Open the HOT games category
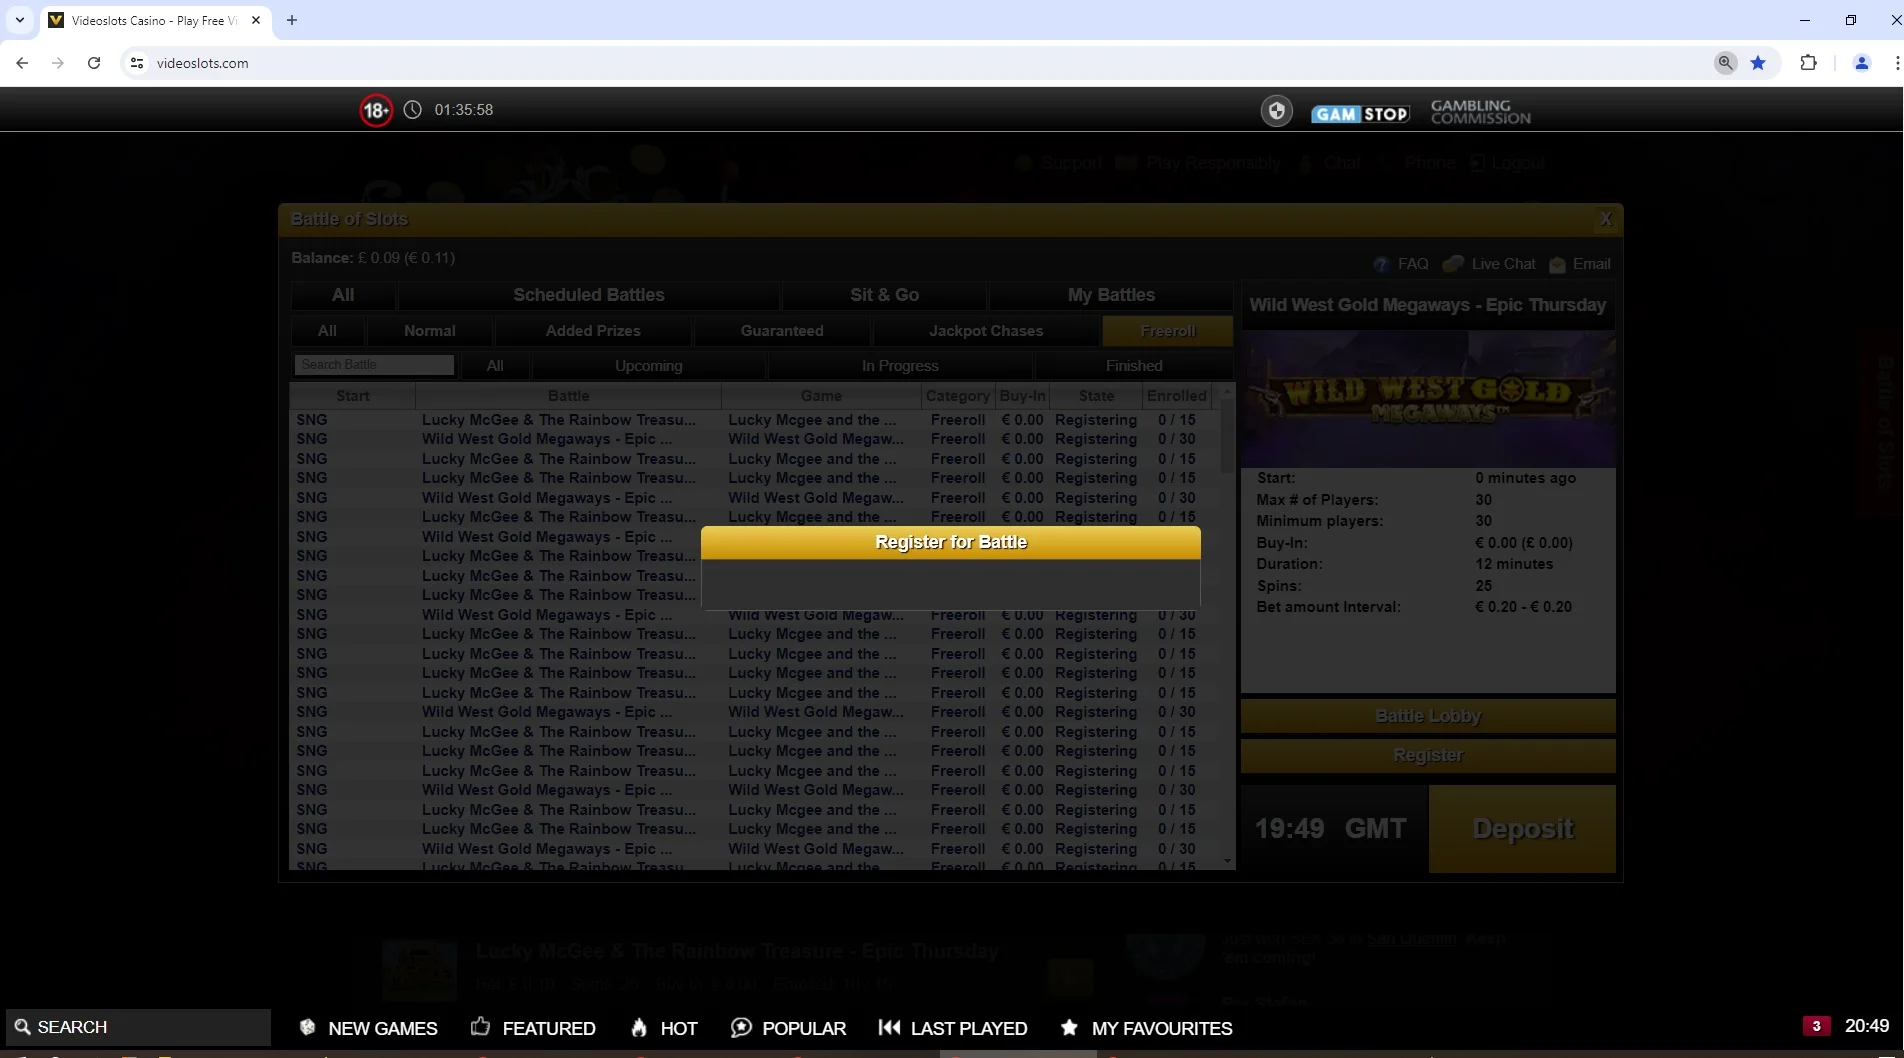The width and height of the screenshot is (1904, 1058). click(664, 1028)
